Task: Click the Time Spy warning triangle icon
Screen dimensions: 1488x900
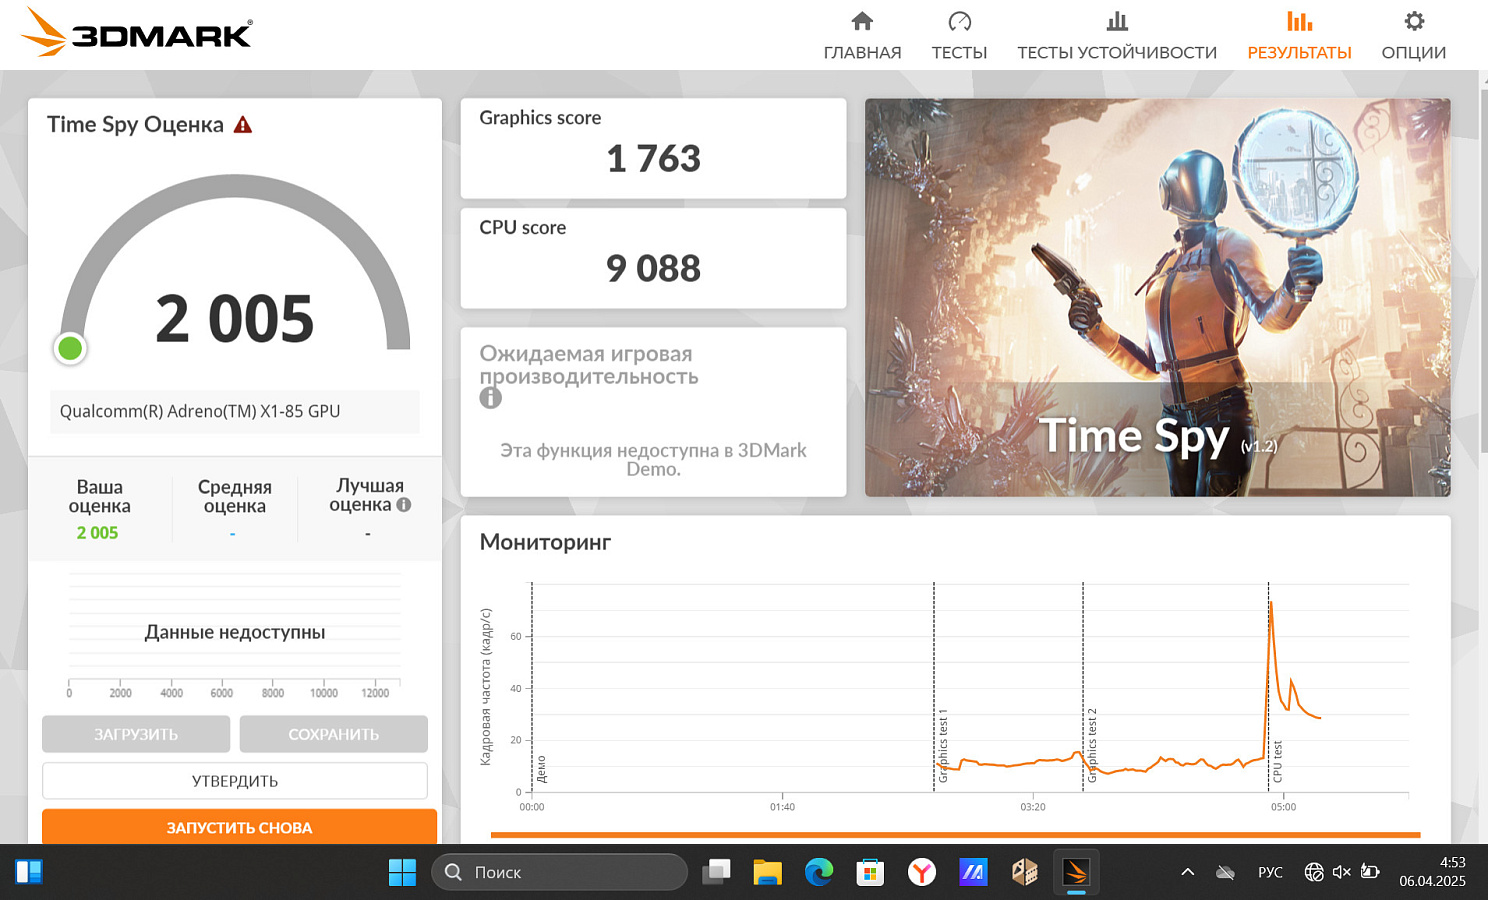Action: coord(243,125)
